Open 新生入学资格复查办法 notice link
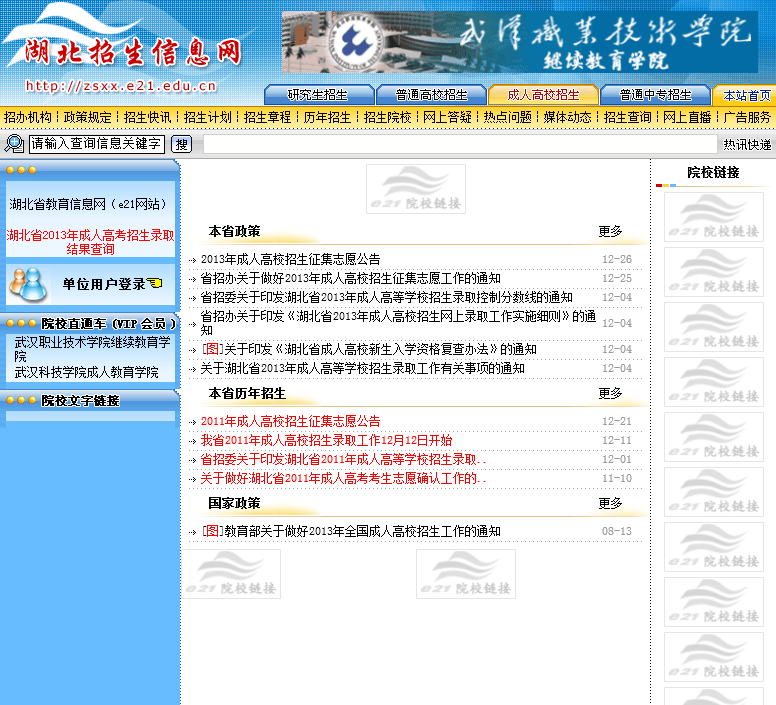776x705 pixels. click(x=369, y=349)
